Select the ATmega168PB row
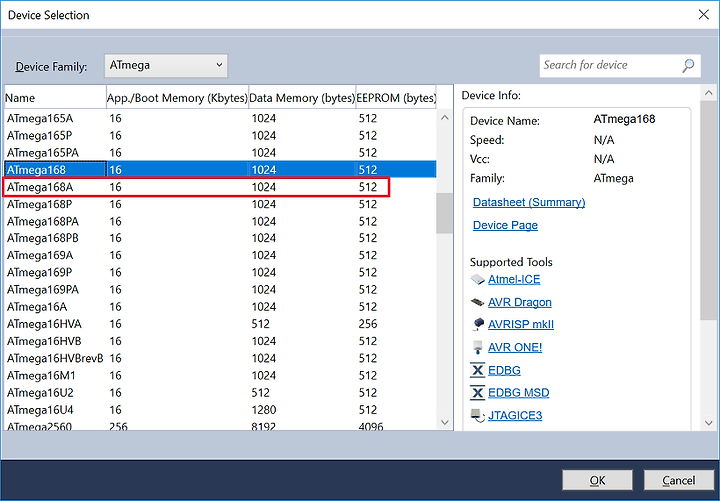 click(x=220, y=238)
